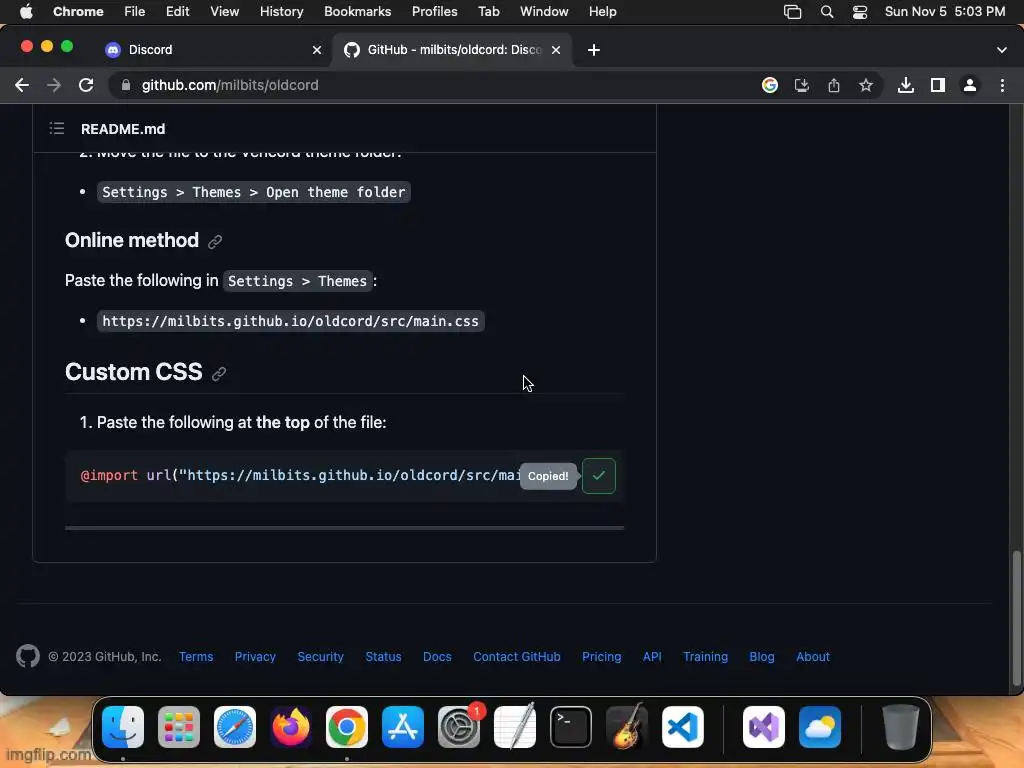The image size is (1024, 768).
Task: Open TextEdit from the dock
Action: (515, 727)
